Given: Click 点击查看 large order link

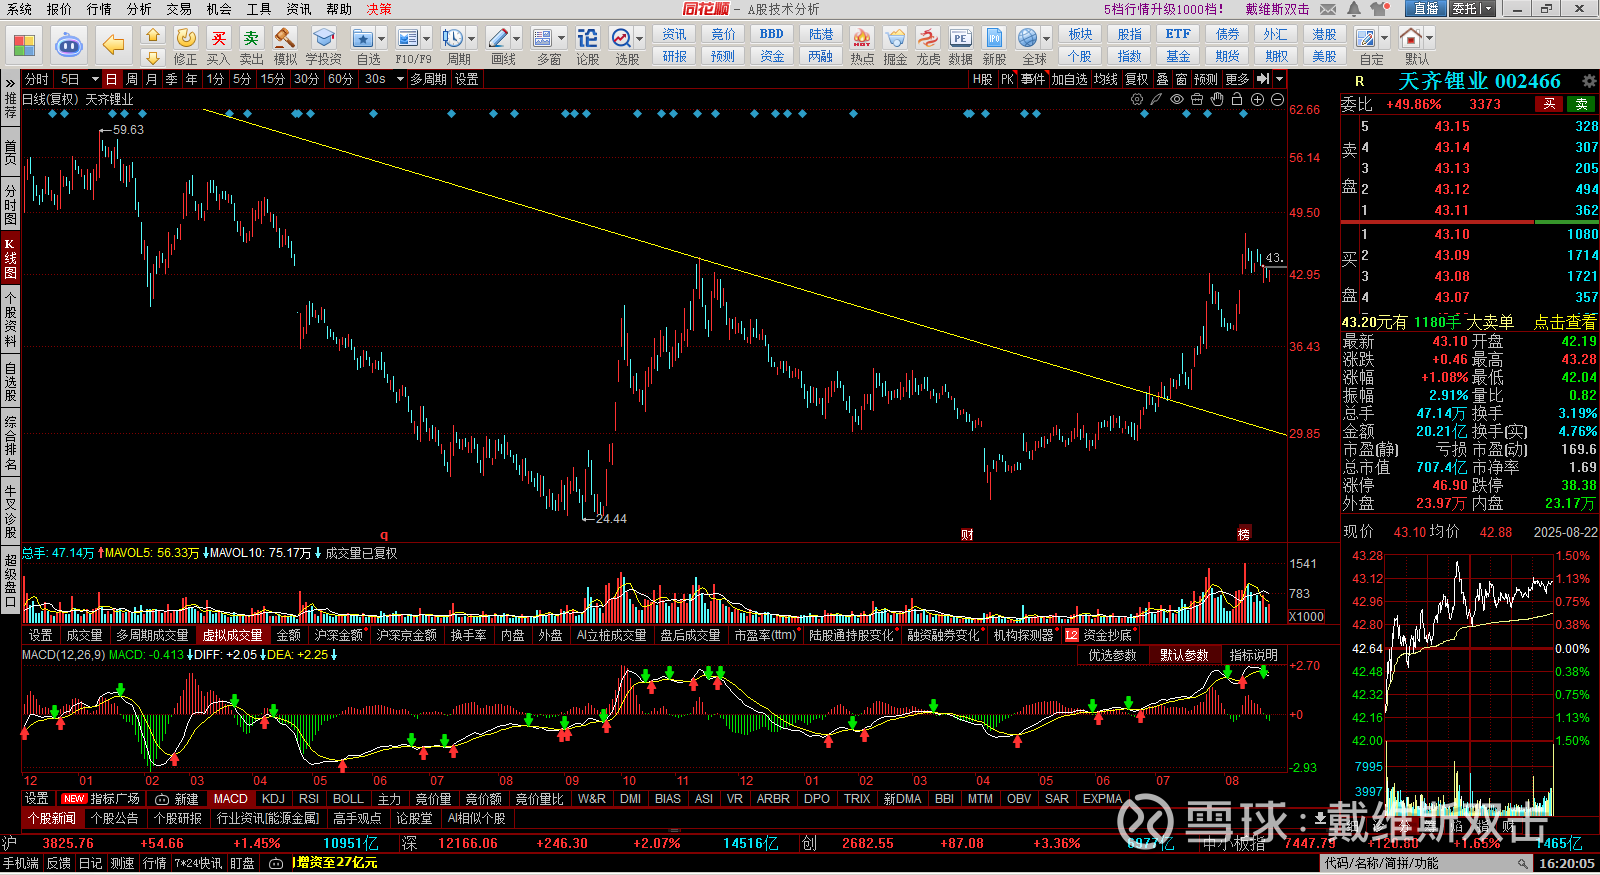Looking at the screenshot, I should (x=1565, y=322).
